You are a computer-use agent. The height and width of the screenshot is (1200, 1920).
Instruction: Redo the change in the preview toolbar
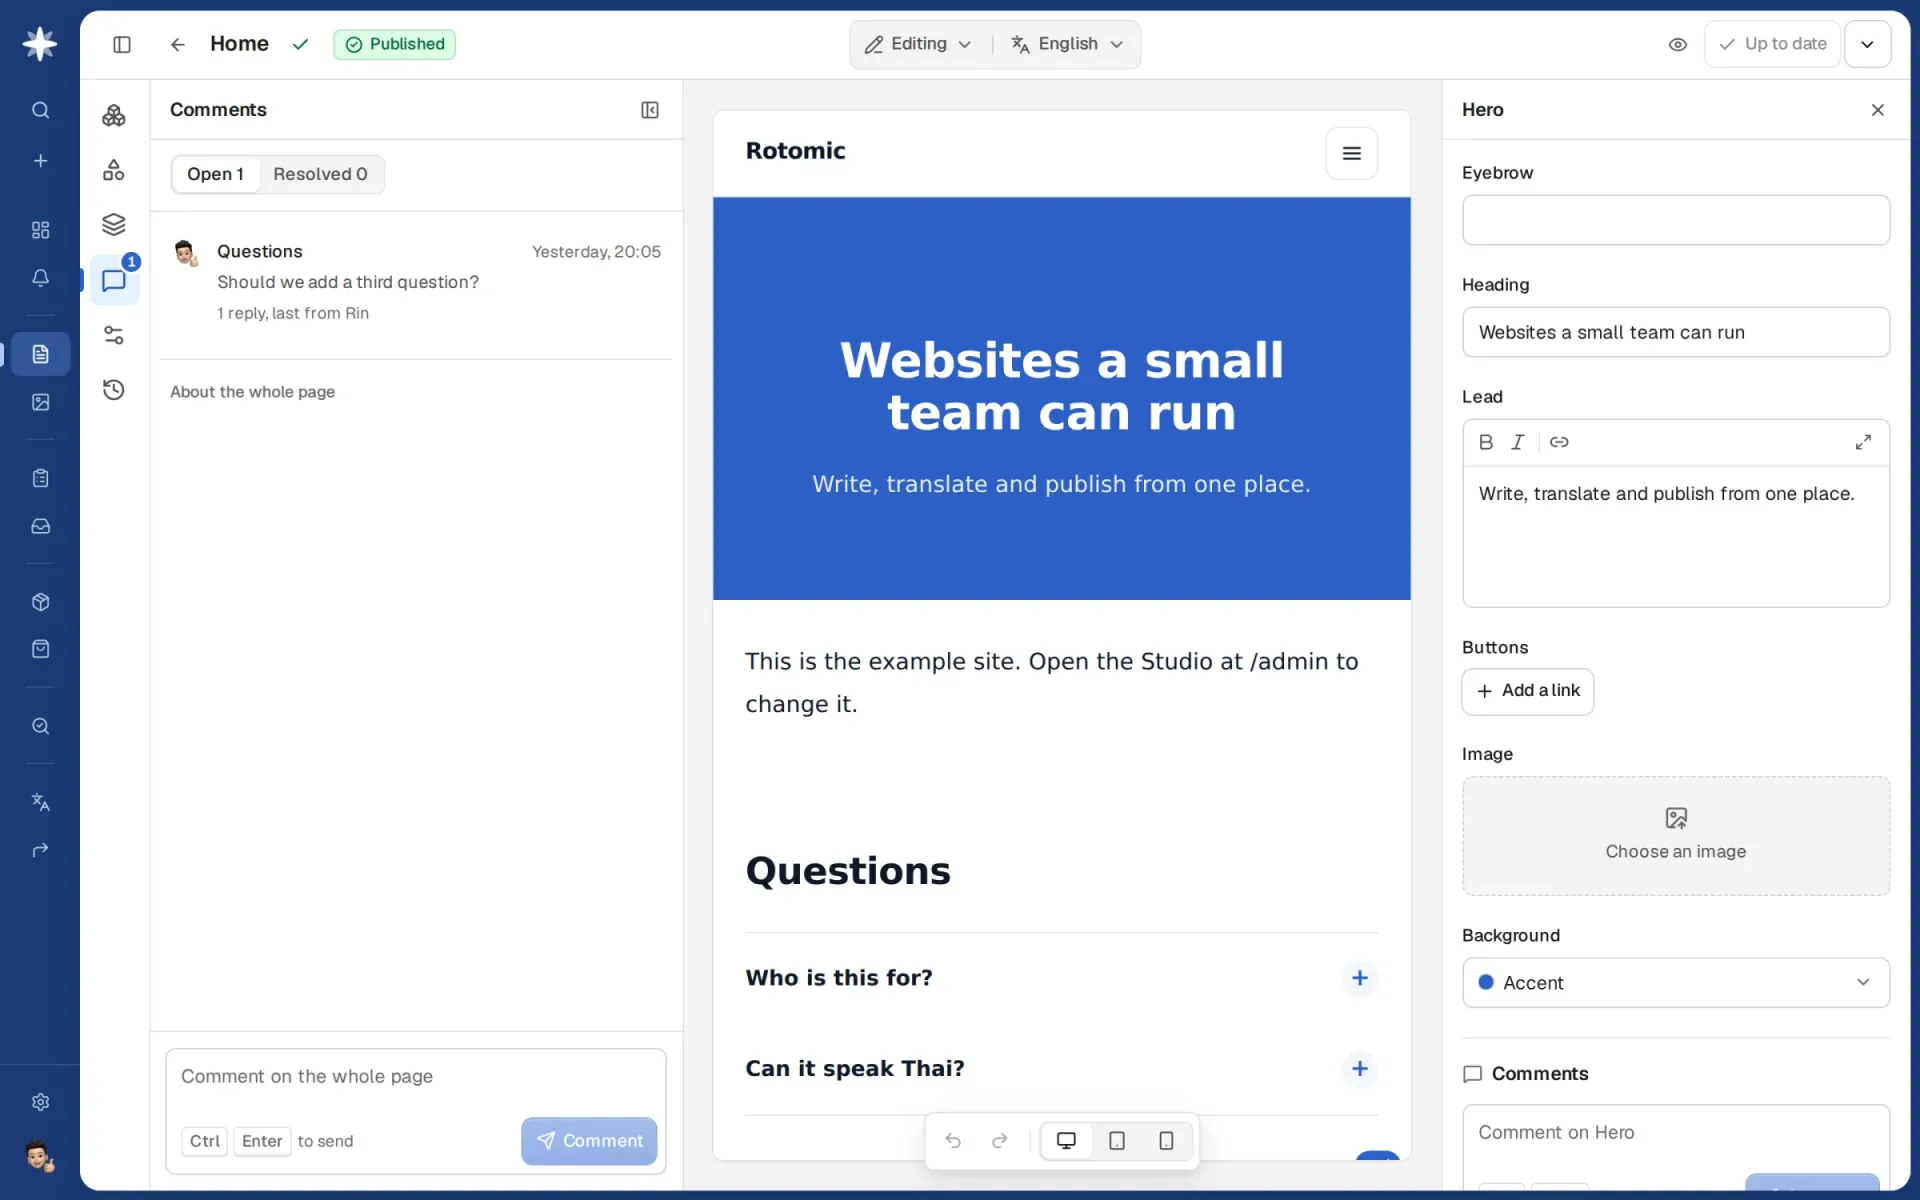pos(999,1141)
